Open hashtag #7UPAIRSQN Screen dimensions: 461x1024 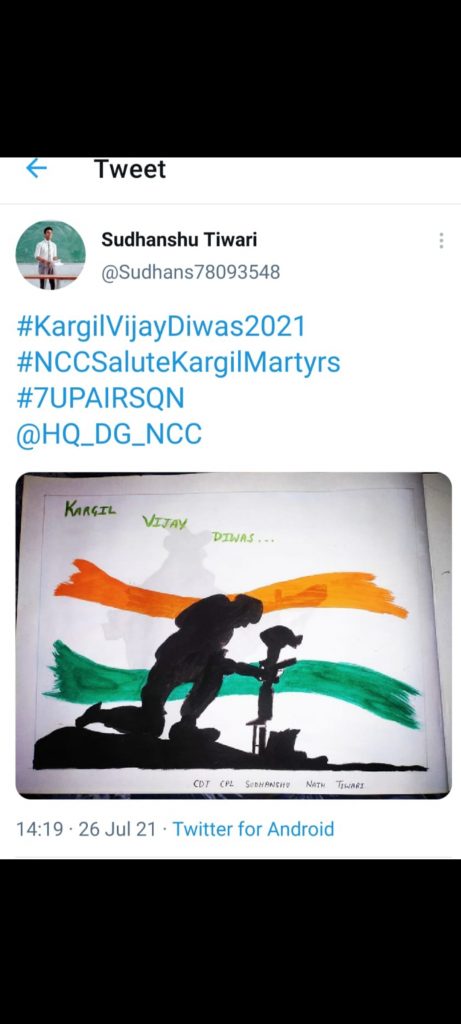pyautogui.click(x=100, y=398)
